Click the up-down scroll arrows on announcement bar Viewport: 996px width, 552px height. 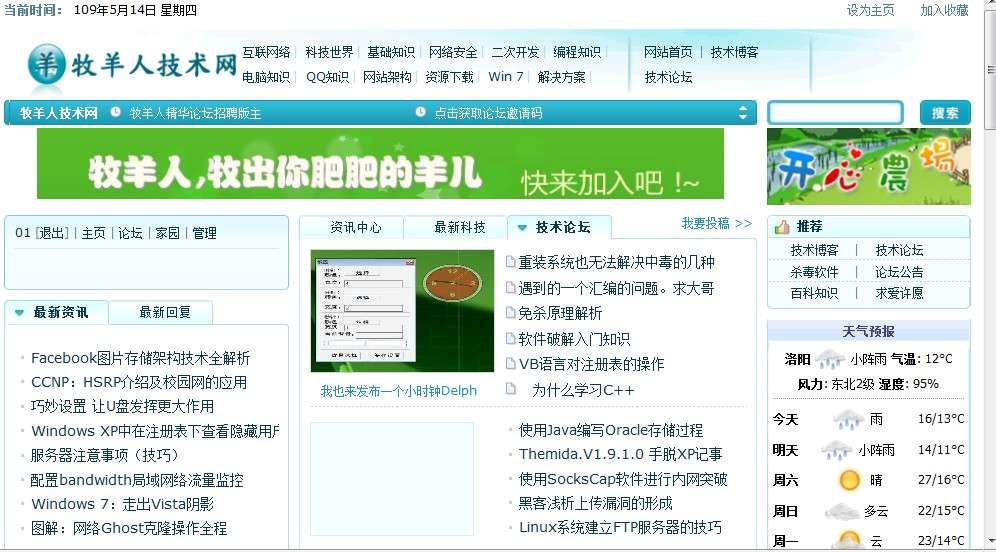pyautogui.click(x=743, y=113)
